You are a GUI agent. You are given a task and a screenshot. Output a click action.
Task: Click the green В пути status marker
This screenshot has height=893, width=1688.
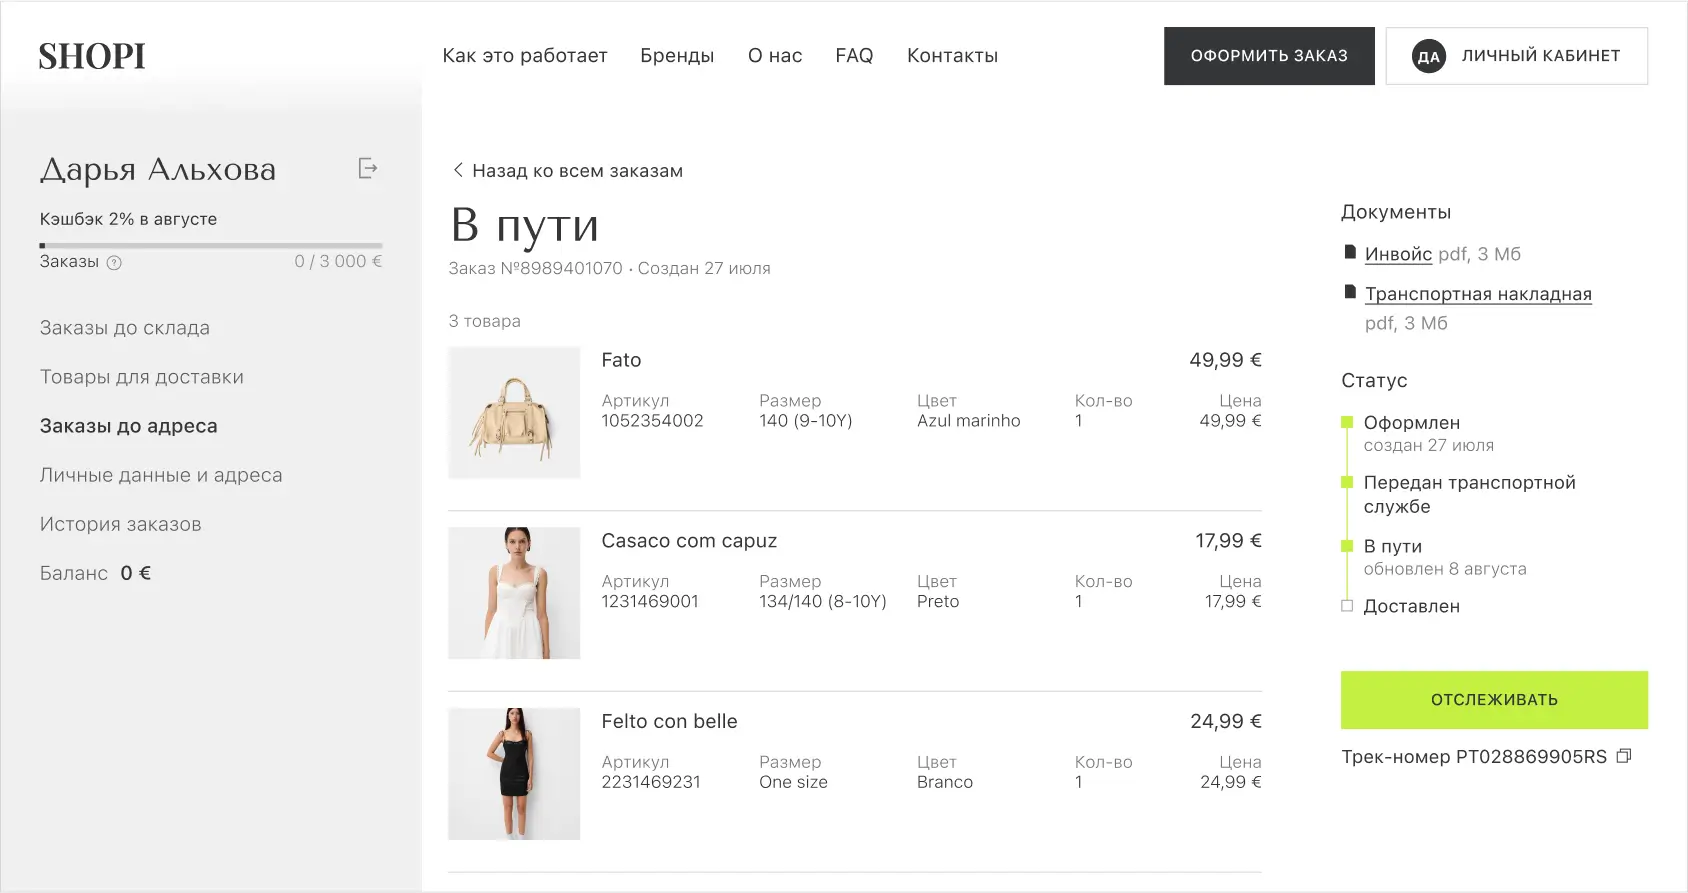click(1347, 546)
